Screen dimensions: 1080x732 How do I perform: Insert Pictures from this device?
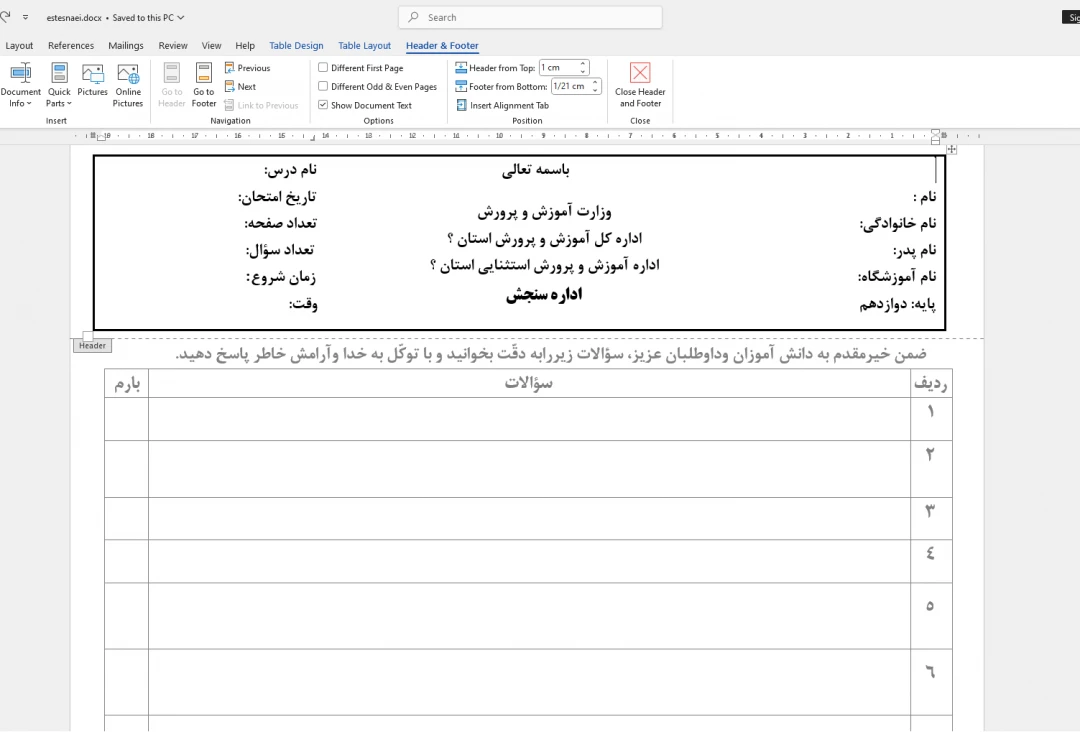(92, 80)
